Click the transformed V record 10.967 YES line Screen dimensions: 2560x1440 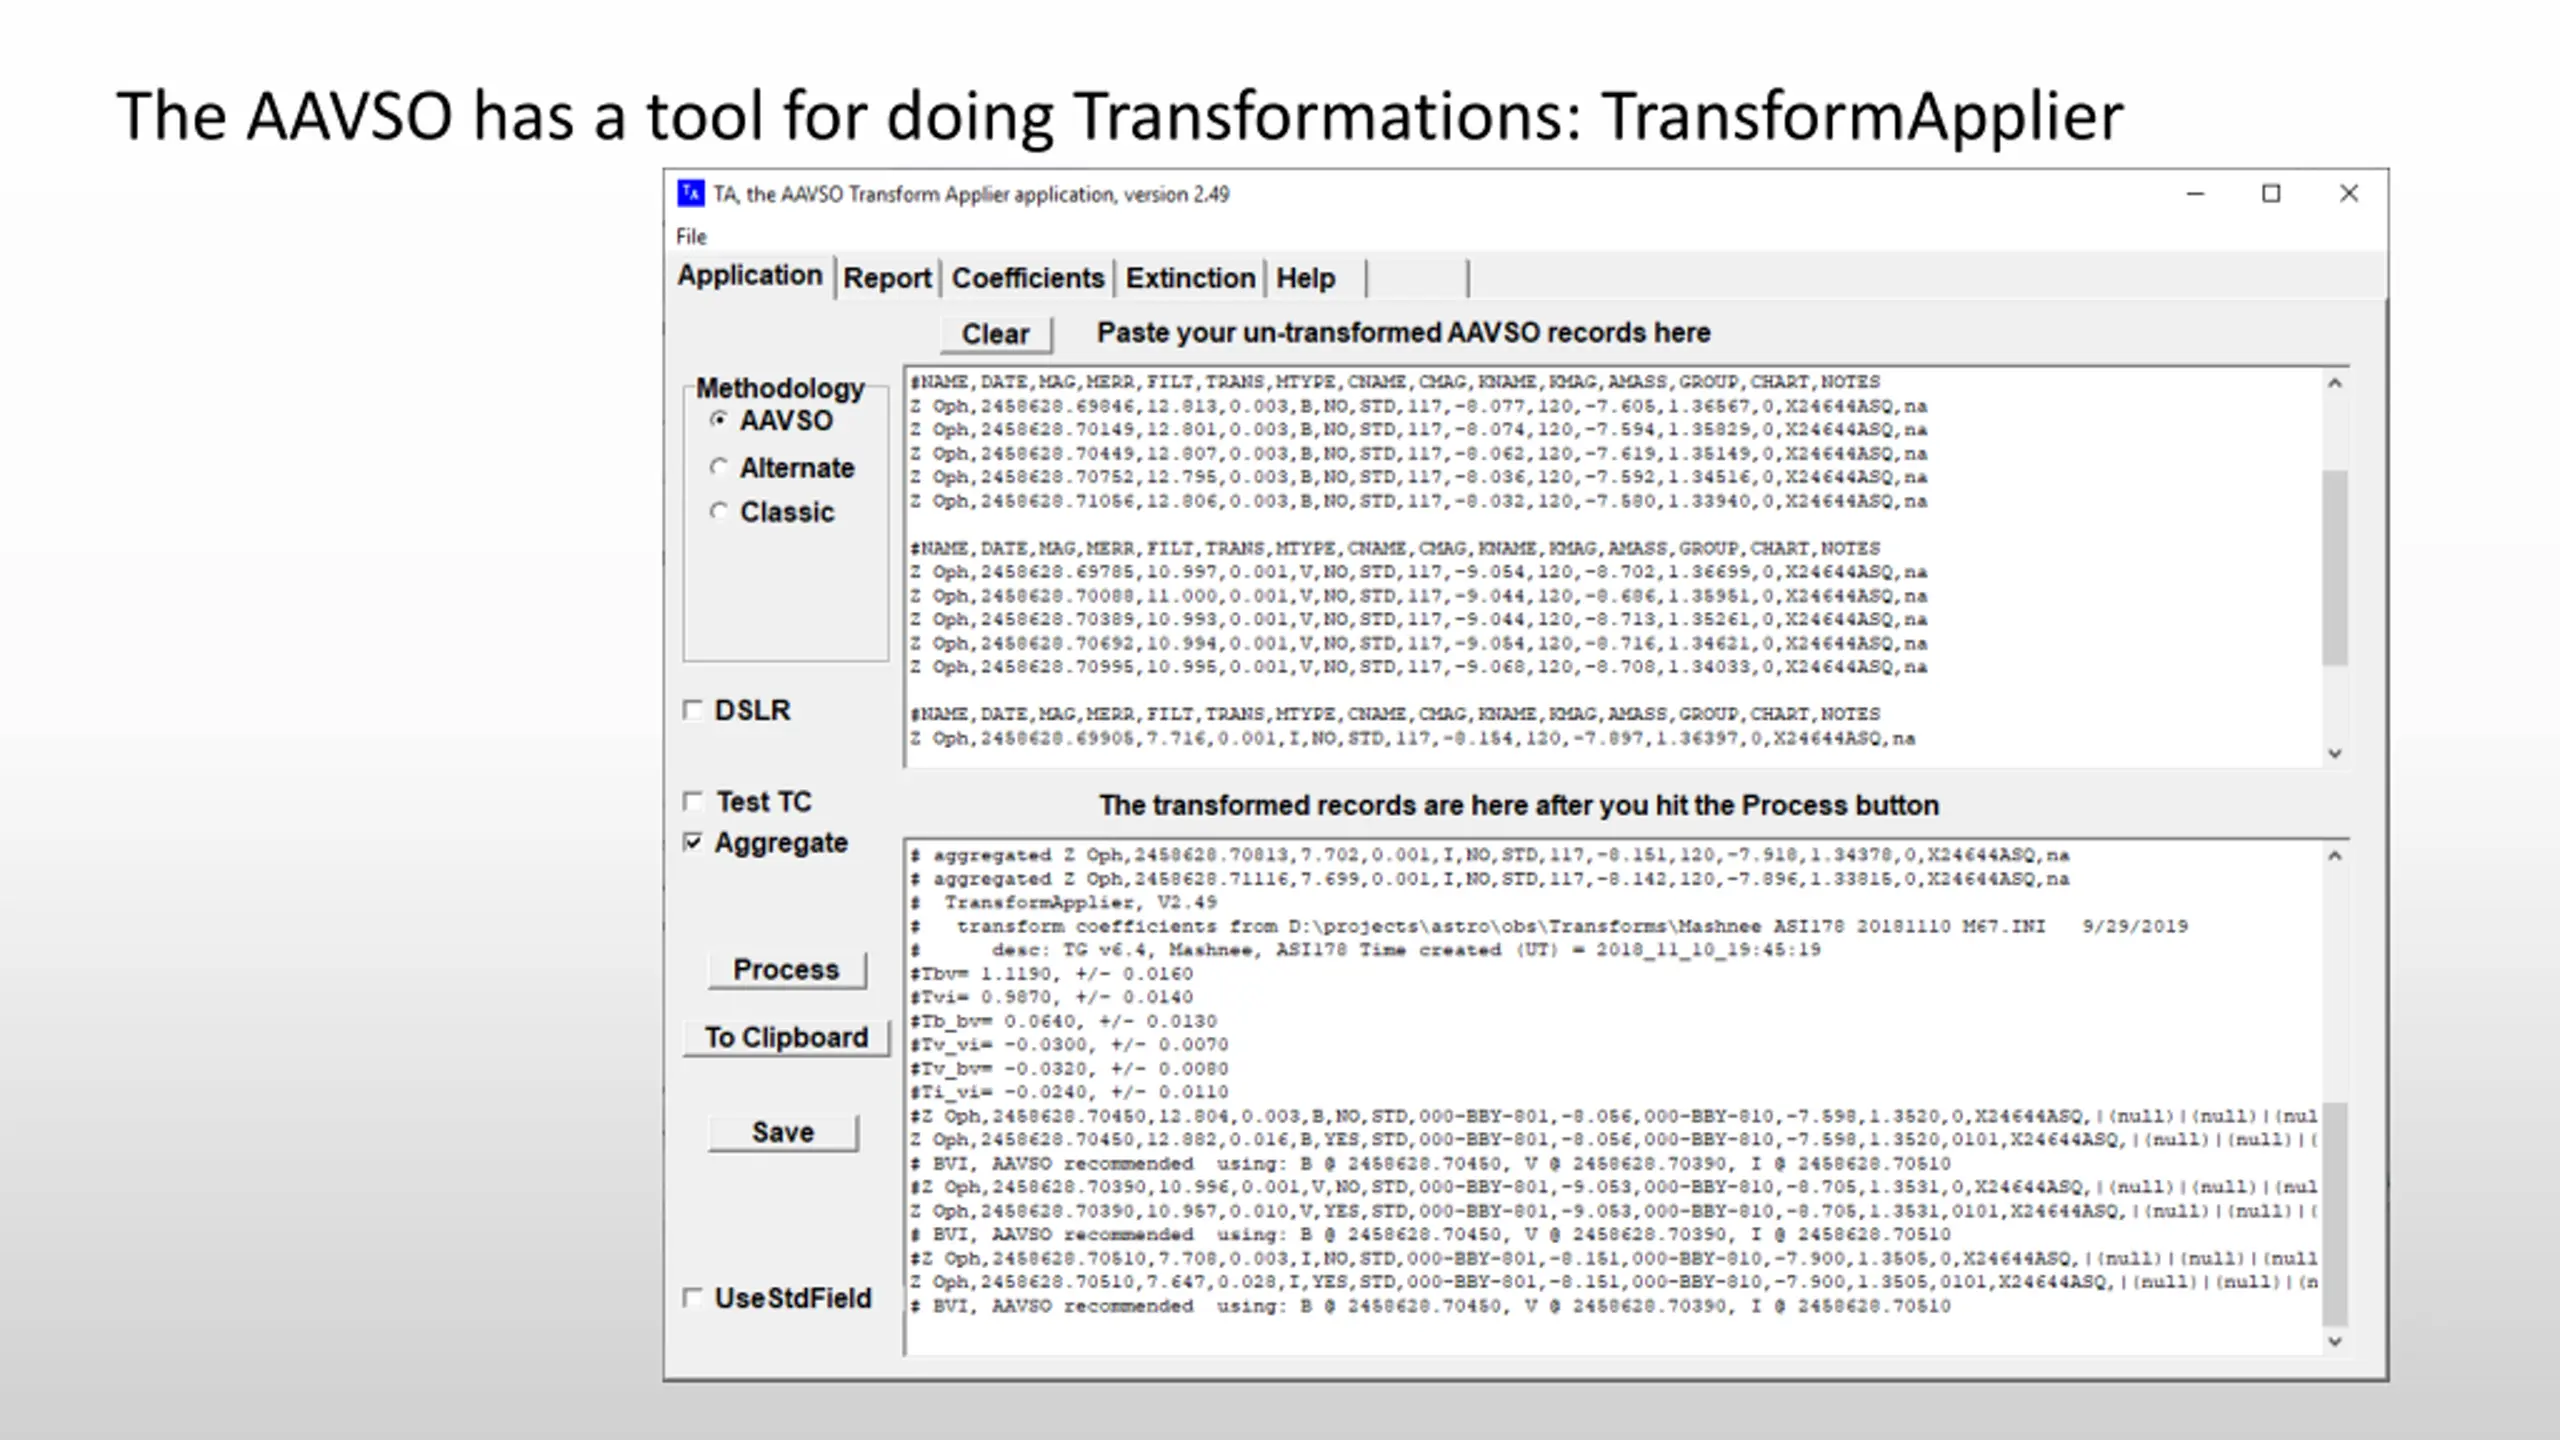coord(1614,1211)
